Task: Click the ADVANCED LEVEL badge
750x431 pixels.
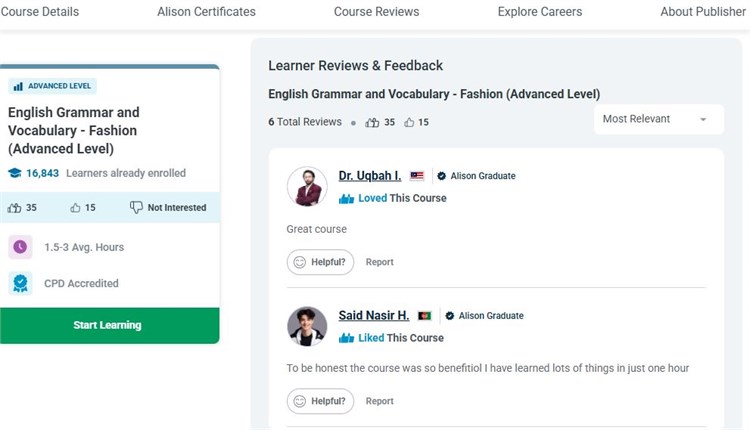Action: [x=53, y=86]
